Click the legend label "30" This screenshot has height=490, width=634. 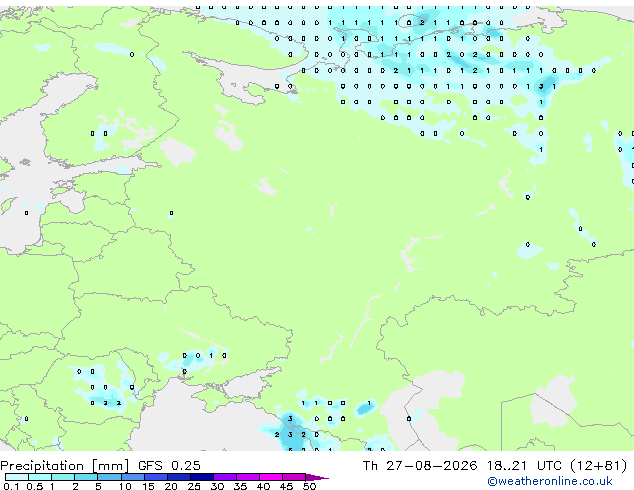(217, 486)
